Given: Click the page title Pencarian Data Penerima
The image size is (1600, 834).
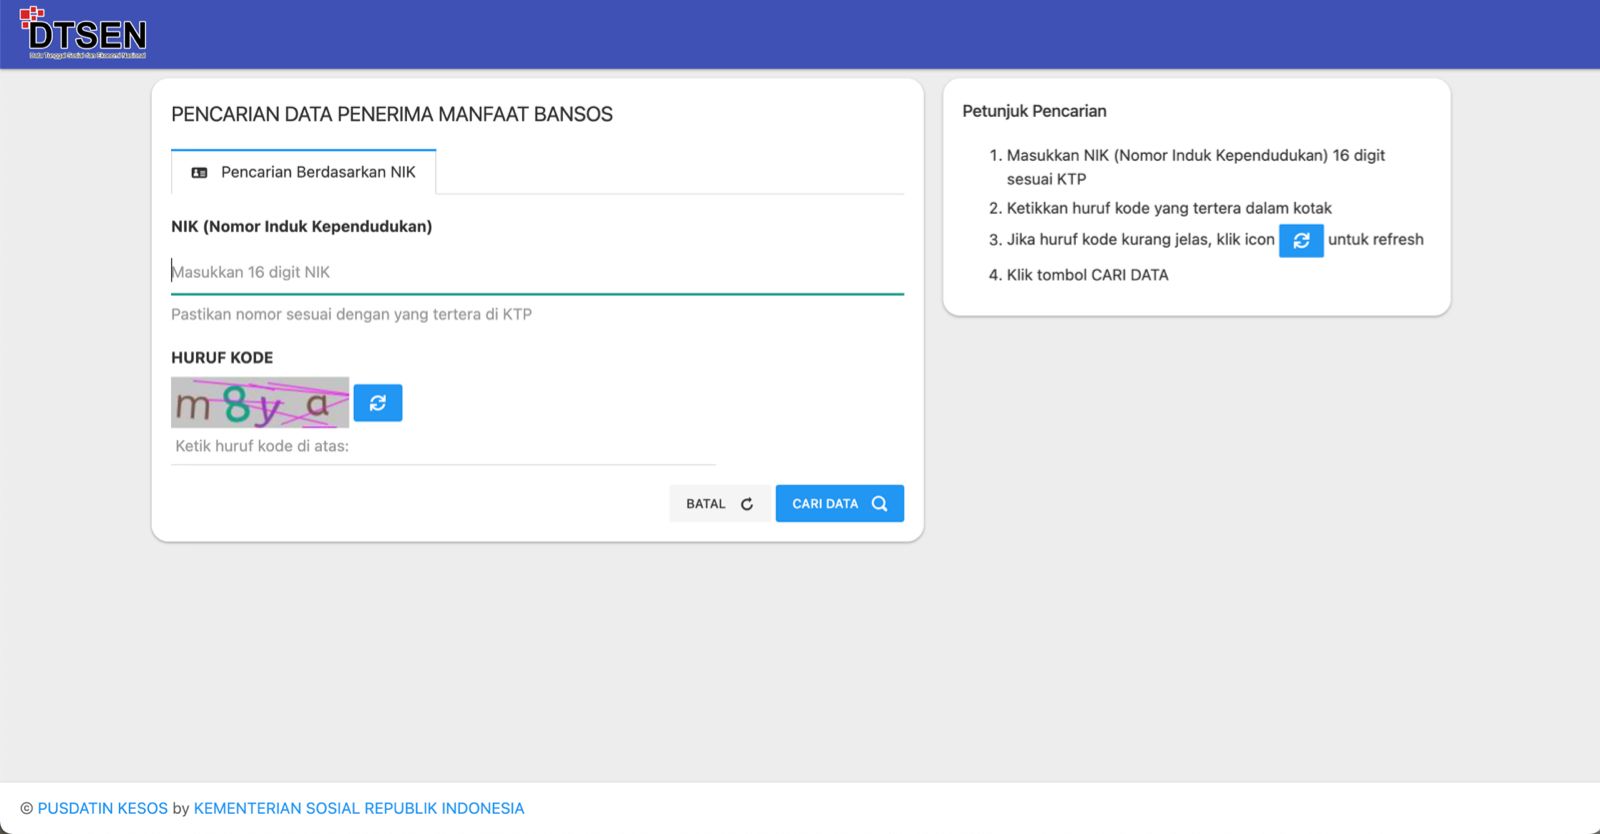Looking at the screenshot, I should (391, 114).
